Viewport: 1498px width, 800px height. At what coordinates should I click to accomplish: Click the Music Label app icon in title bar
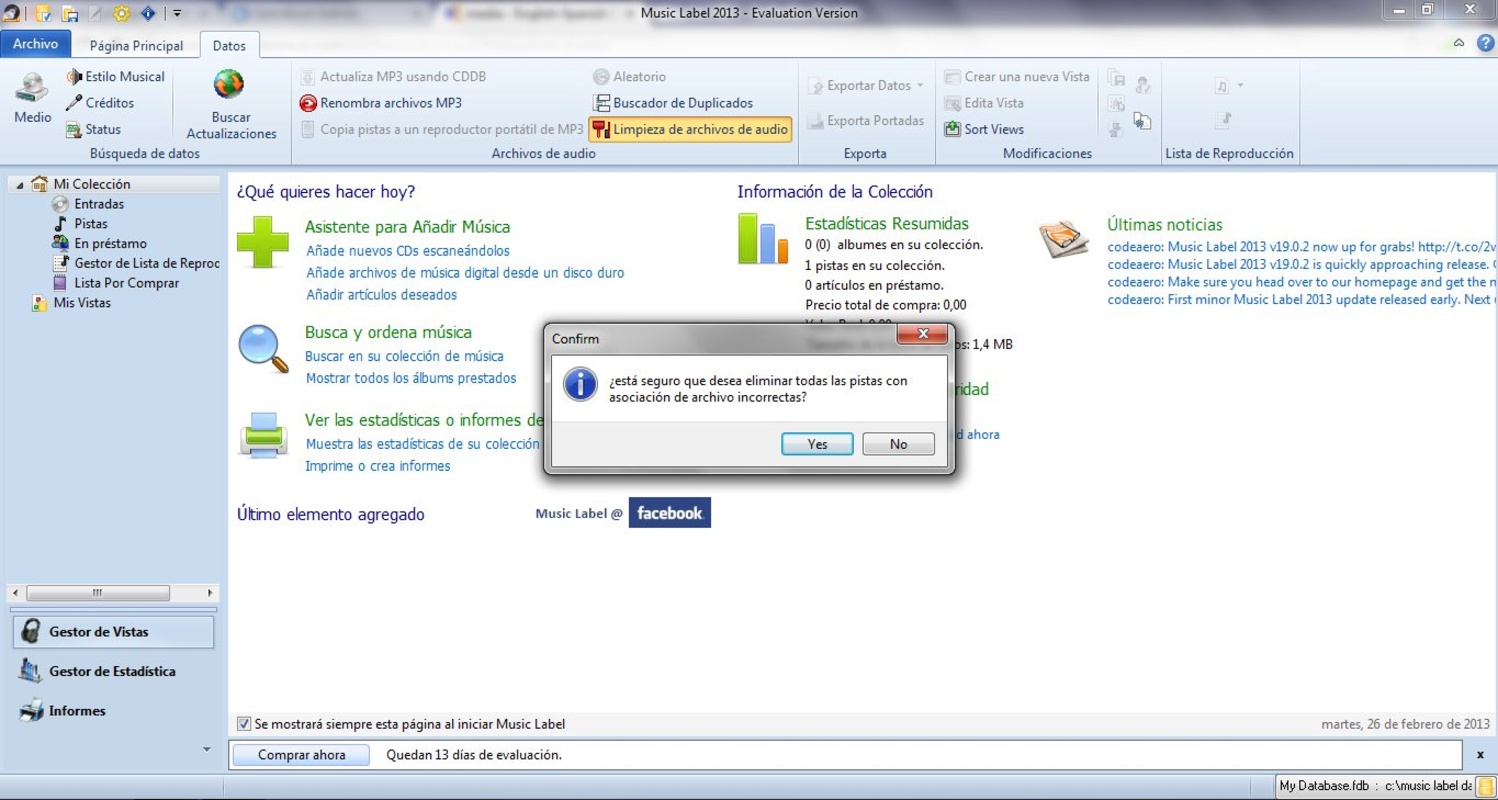click(x=12, y=13)
